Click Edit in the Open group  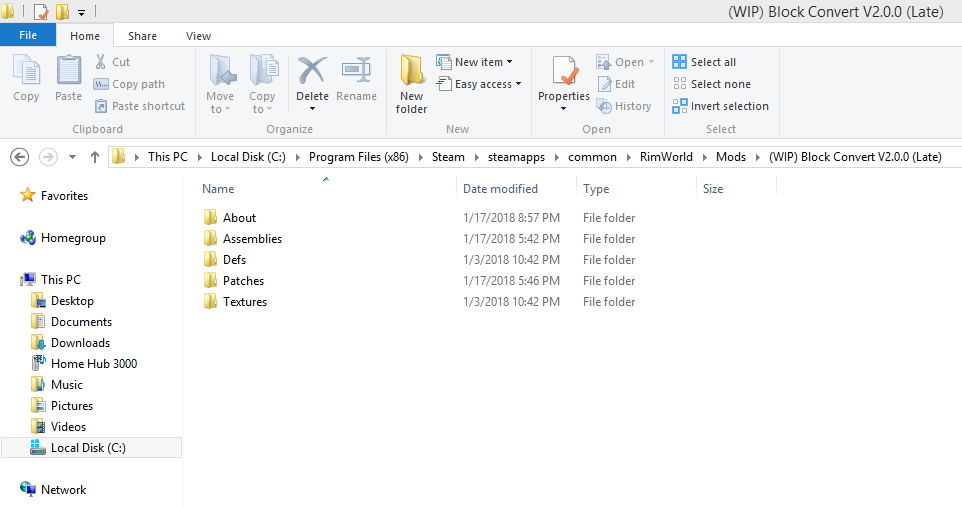click(x=616, y=84)
